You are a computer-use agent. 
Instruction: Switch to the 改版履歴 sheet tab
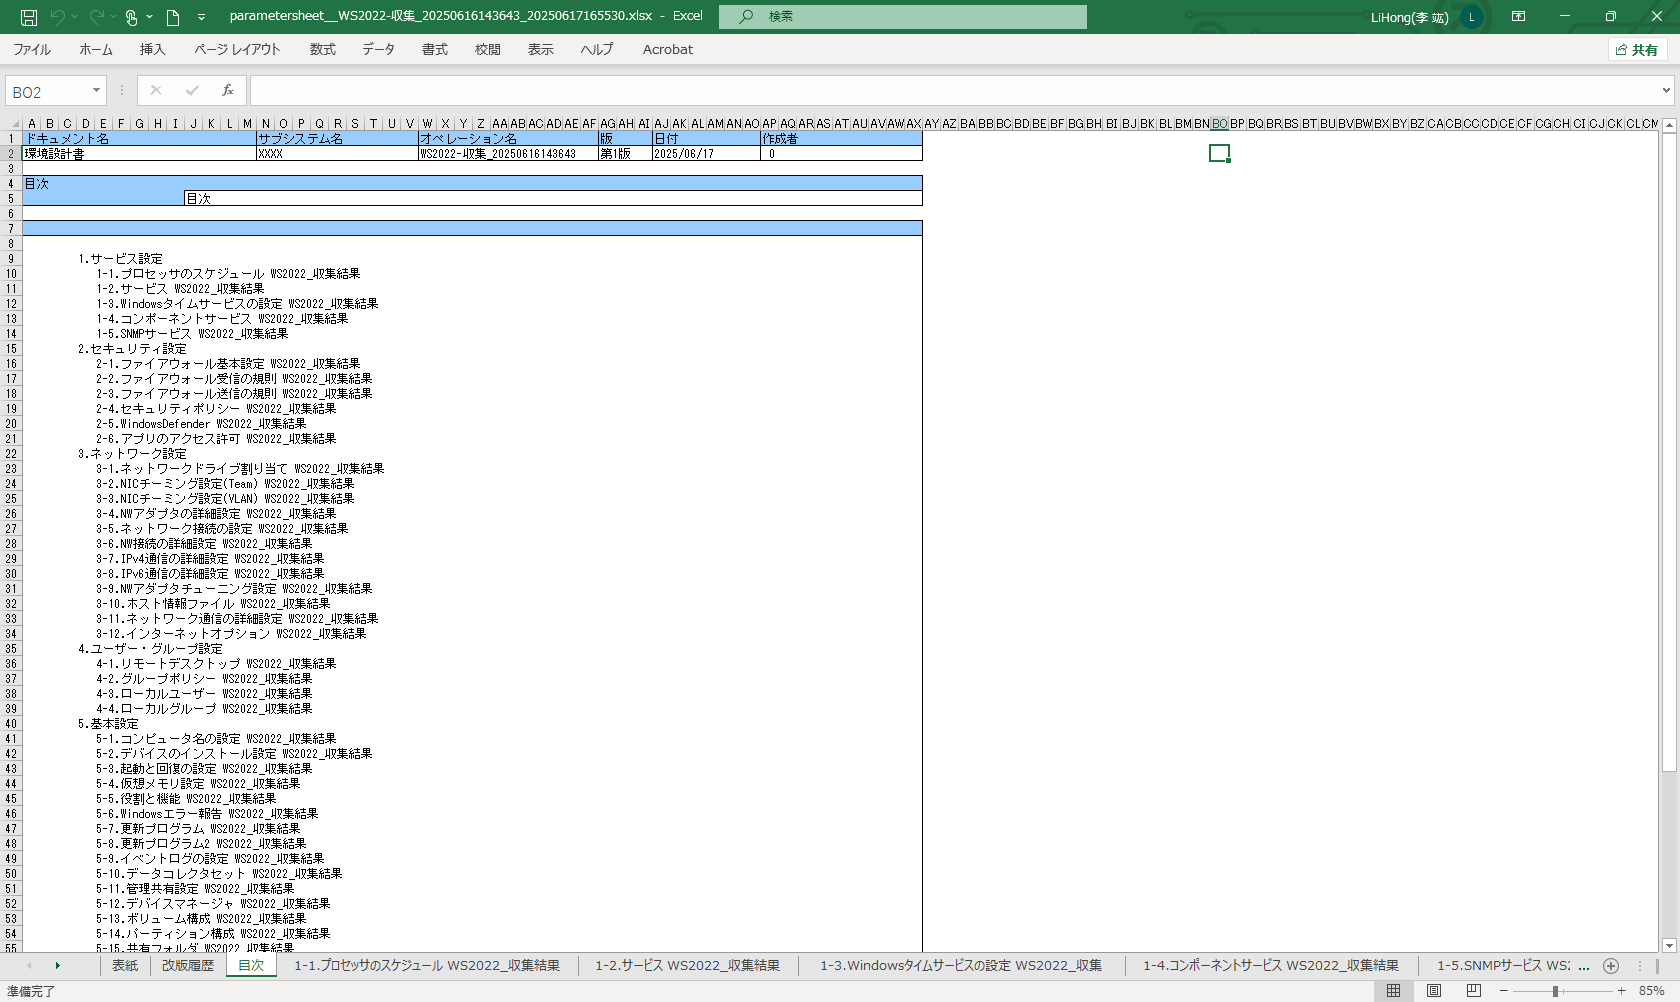click(188, 966)
